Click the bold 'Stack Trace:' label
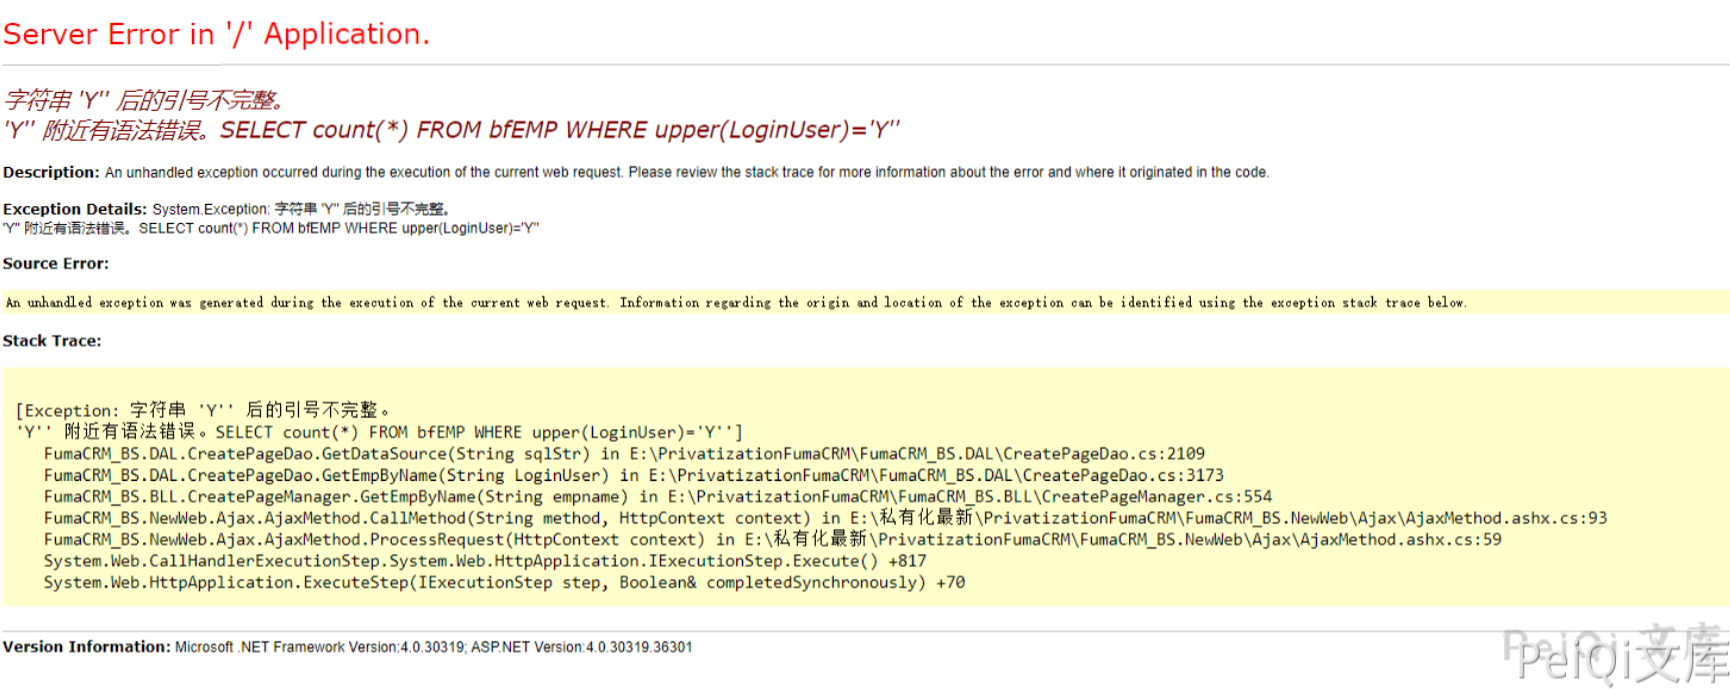 point(52,341)
